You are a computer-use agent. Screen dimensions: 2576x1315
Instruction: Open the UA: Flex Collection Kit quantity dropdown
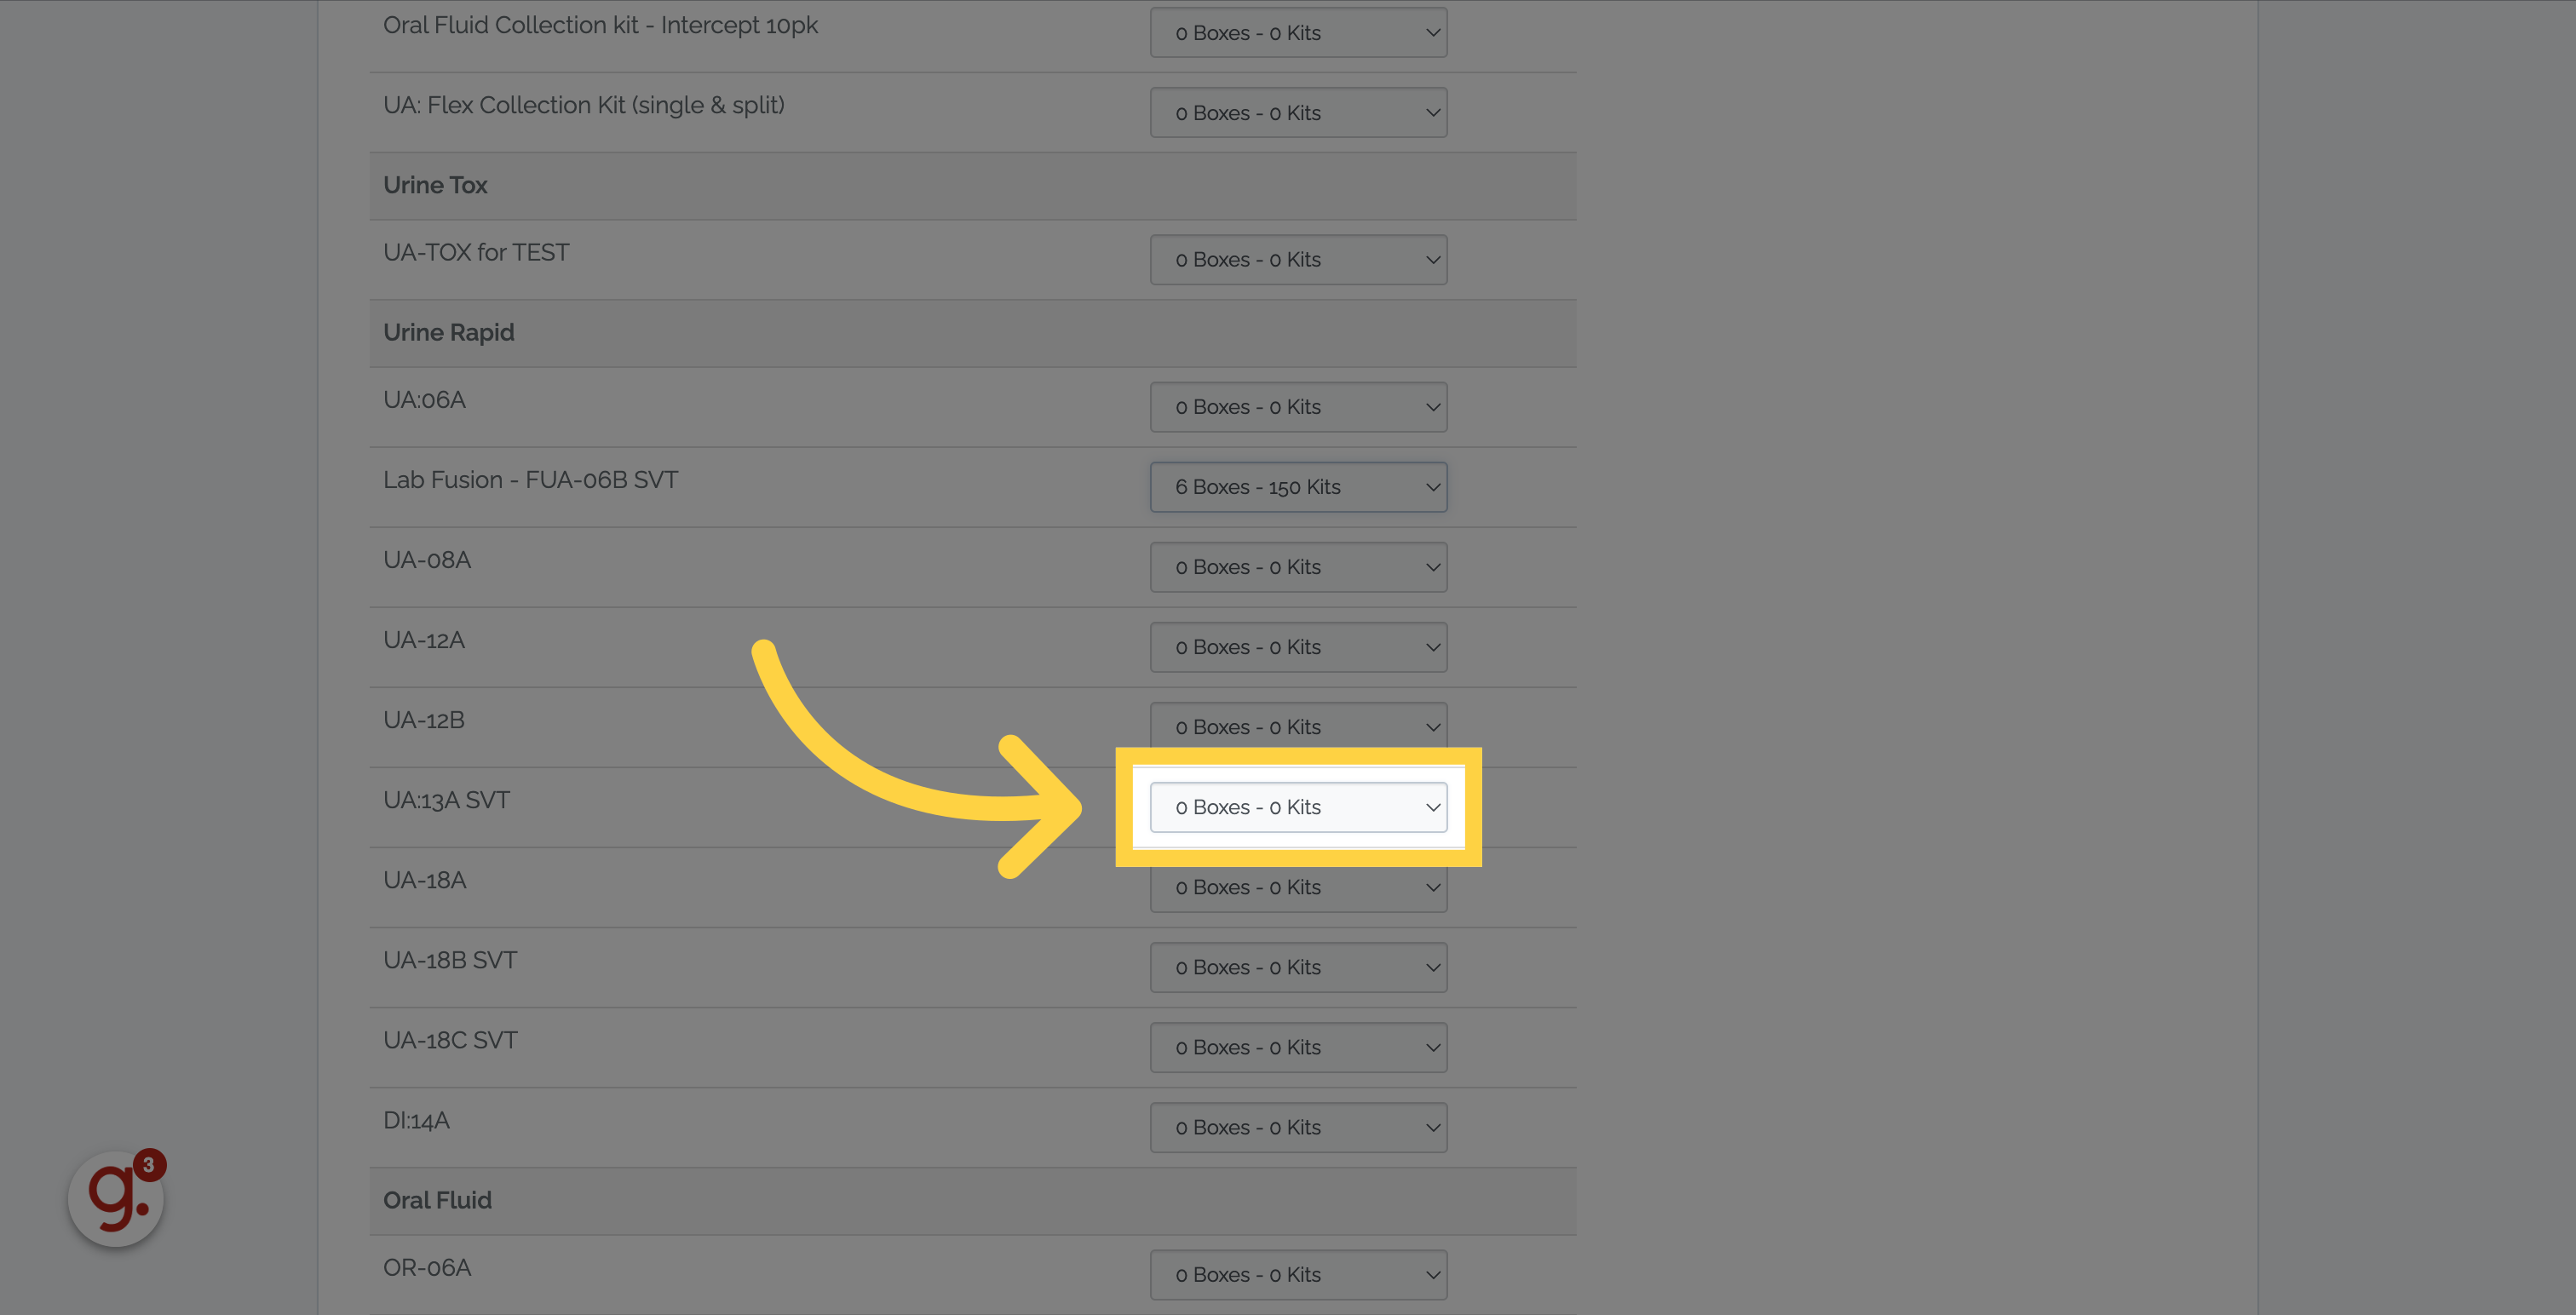click(1298, 113)
